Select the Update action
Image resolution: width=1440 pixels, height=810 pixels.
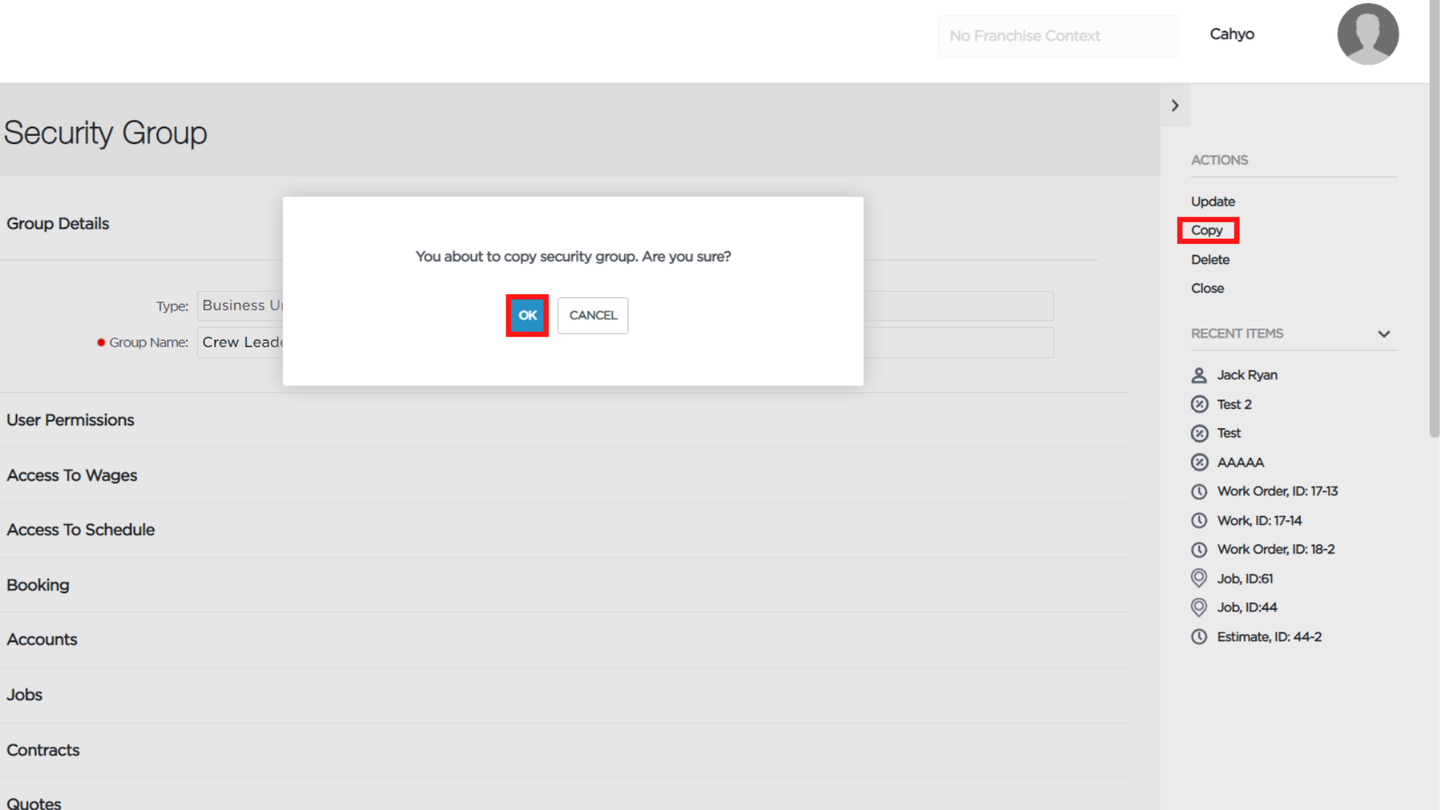[1213, 201]
